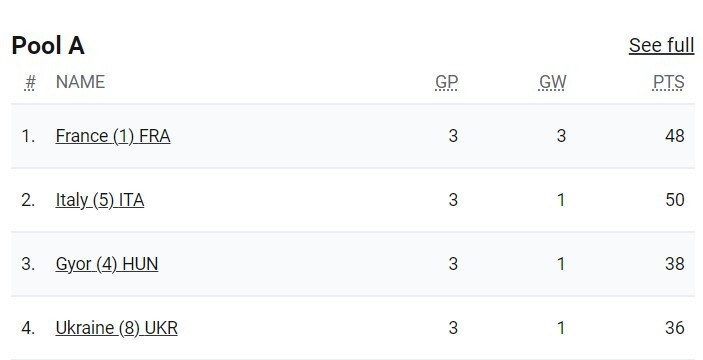703x360 pixels.
Task: Click the Pool A heading
Action: tap(48, 46)
